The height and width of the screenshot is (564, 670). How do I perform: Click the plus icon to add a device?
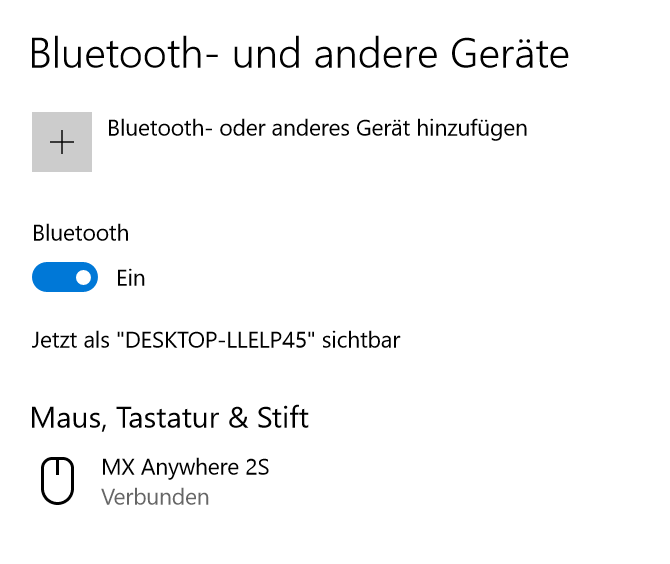click(62, 142)
